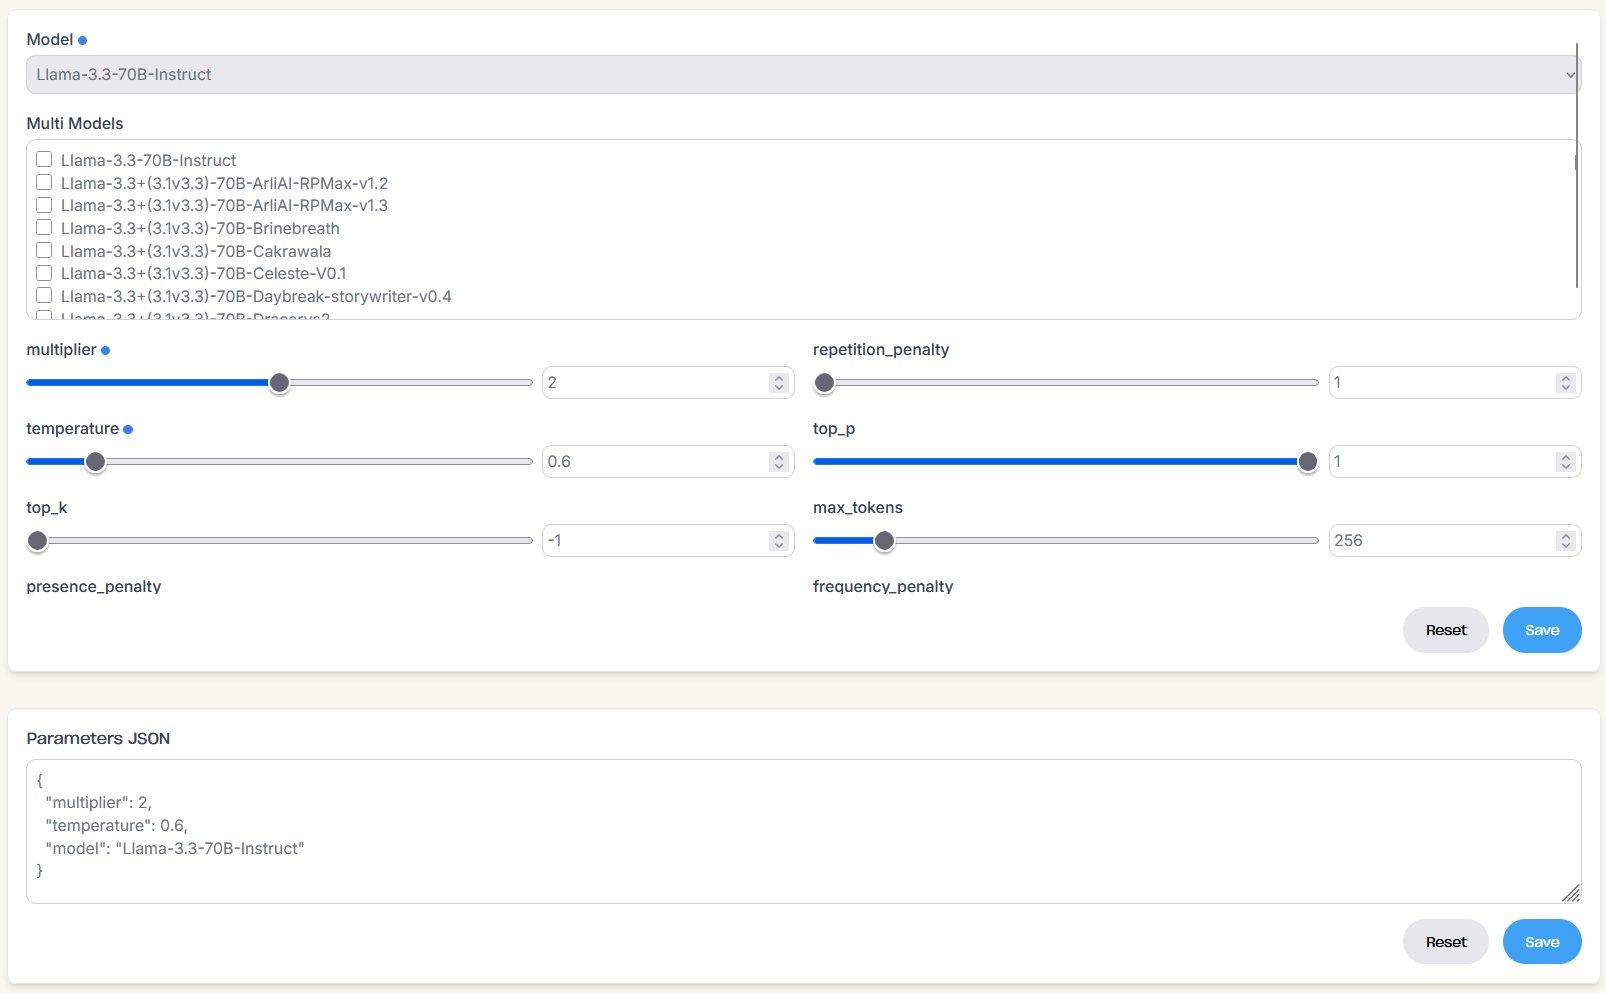This screenshot has height=993, width=1606.
Task: Click the JSON textarea resize grip
Action: [x=1571, y=893]
